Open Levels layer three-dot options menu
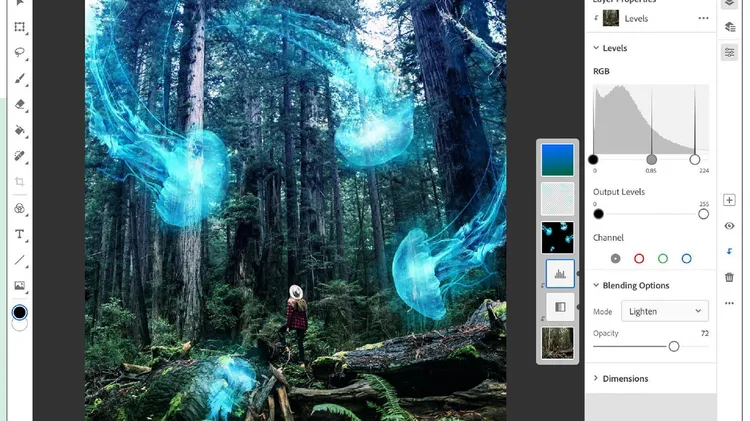The image size is (750, 421). click(703, 18)
